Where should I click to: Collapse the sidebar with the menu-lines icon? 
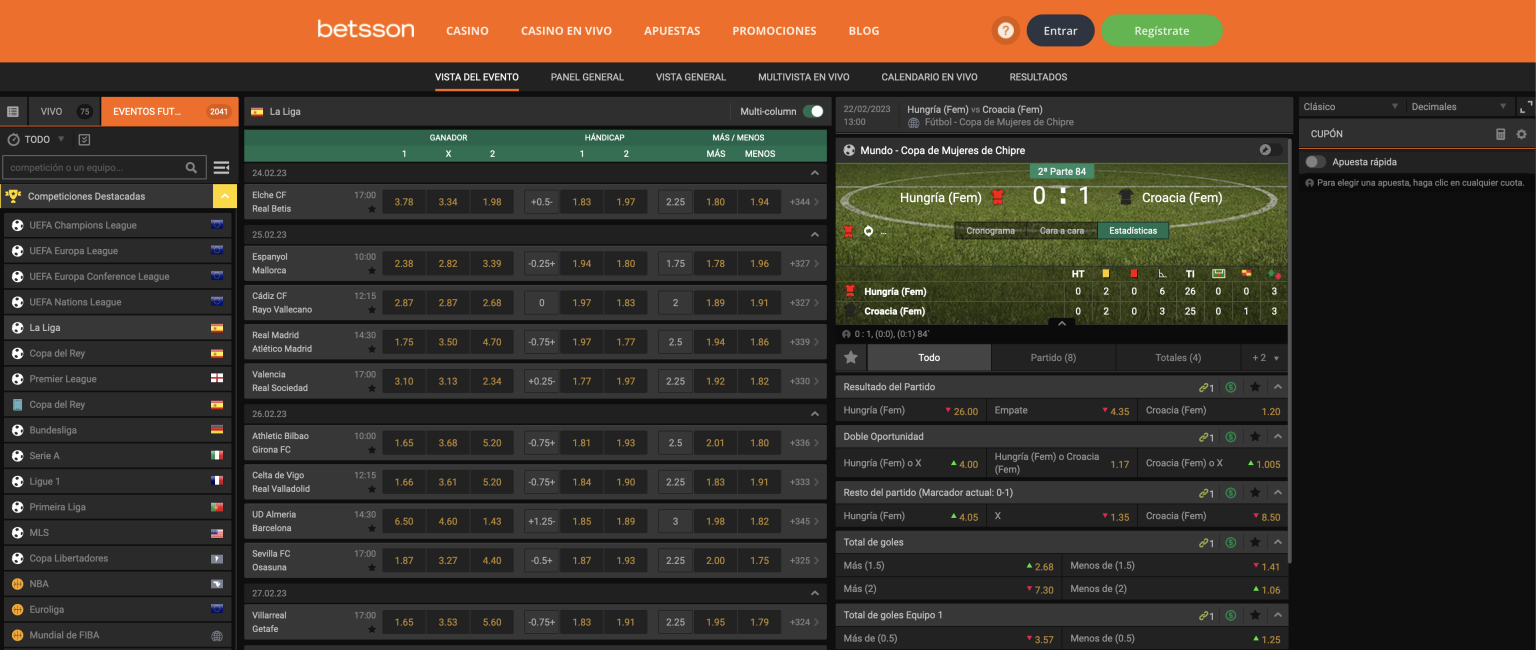pyautogui.click(x=221, y=168)
